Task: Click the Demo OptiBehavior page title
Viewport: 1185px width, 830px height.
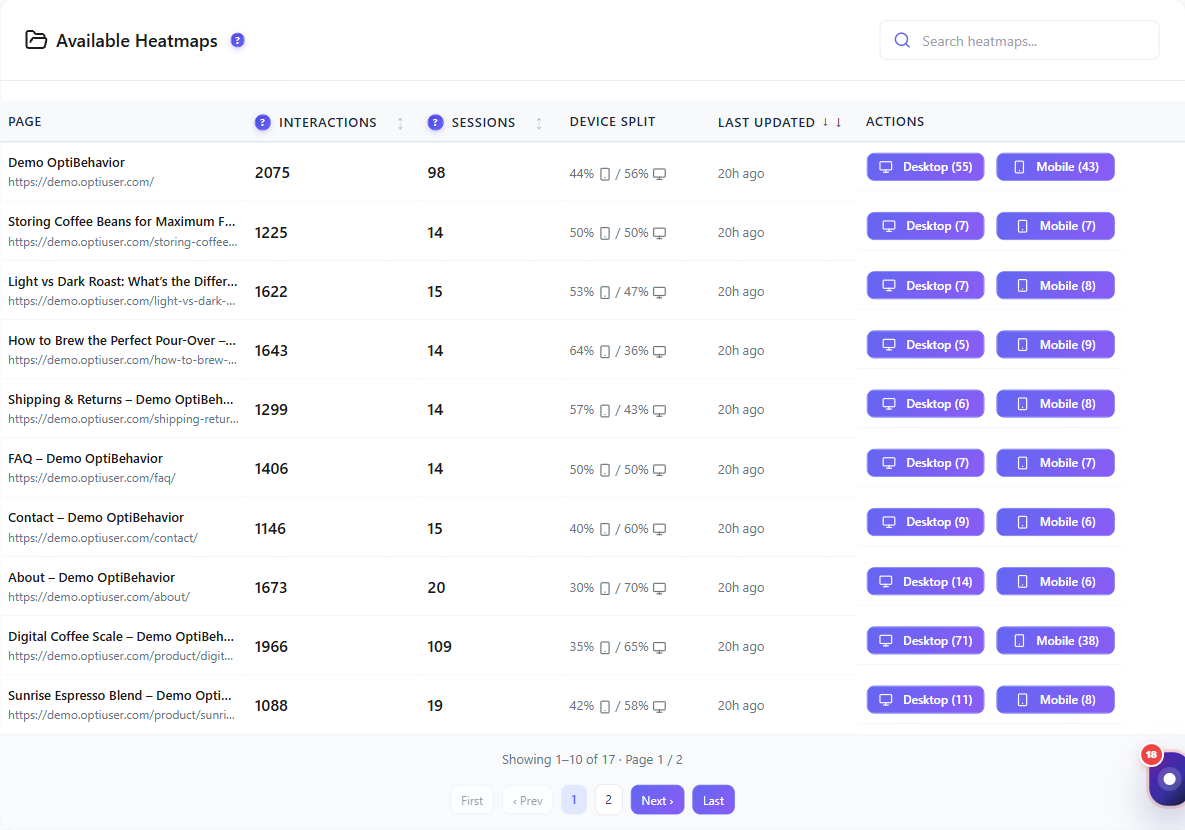Action: pyautogui.click(x=67, y=163)
